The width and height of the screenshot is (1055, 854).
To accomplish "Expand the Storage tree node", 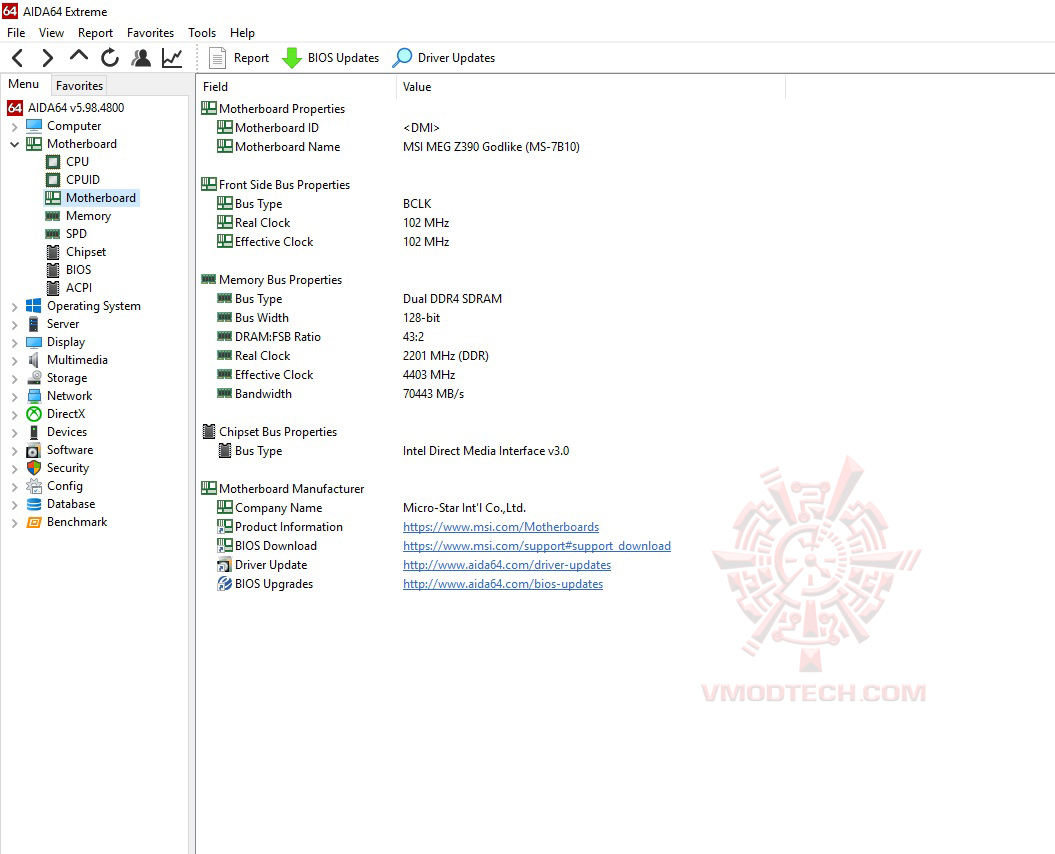I will coord(14,379).
